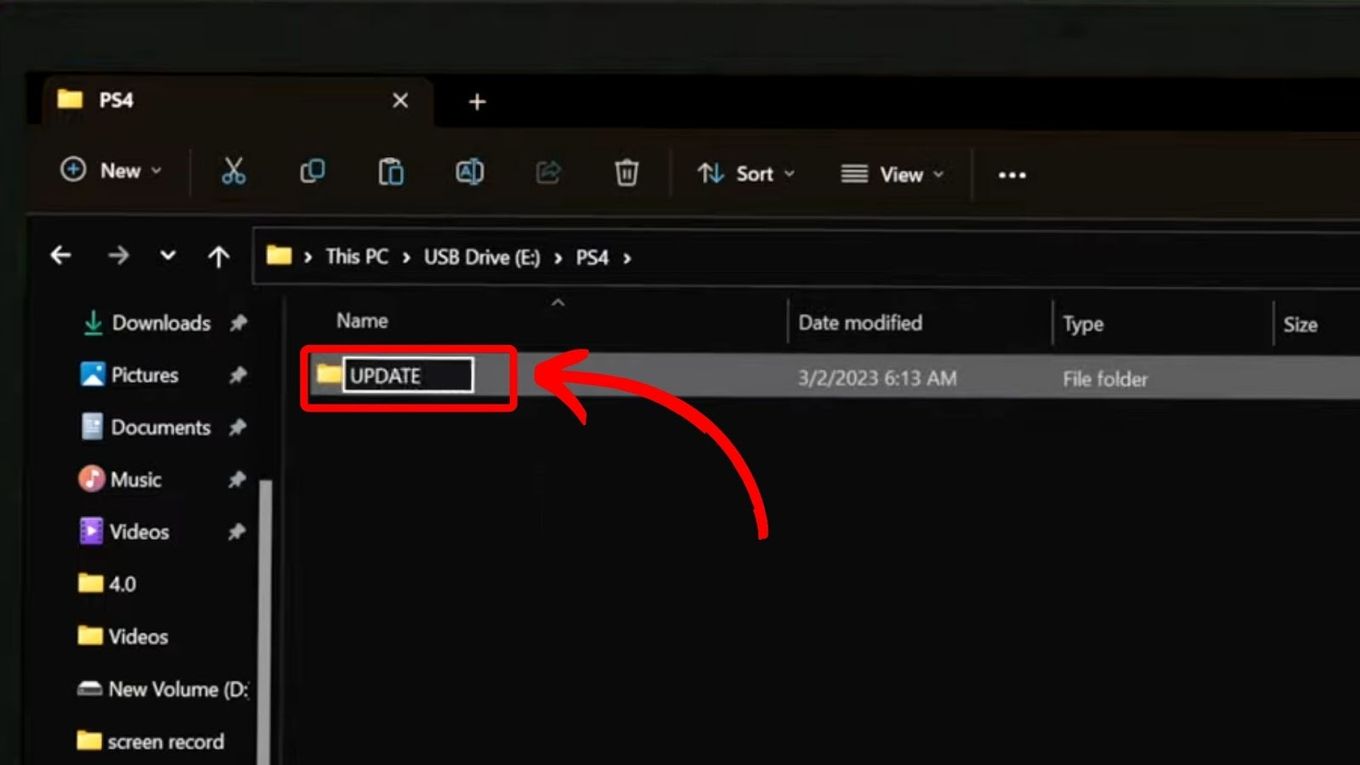Select the Paste icon
This screenshot has height=765, width=1360.
391,171
